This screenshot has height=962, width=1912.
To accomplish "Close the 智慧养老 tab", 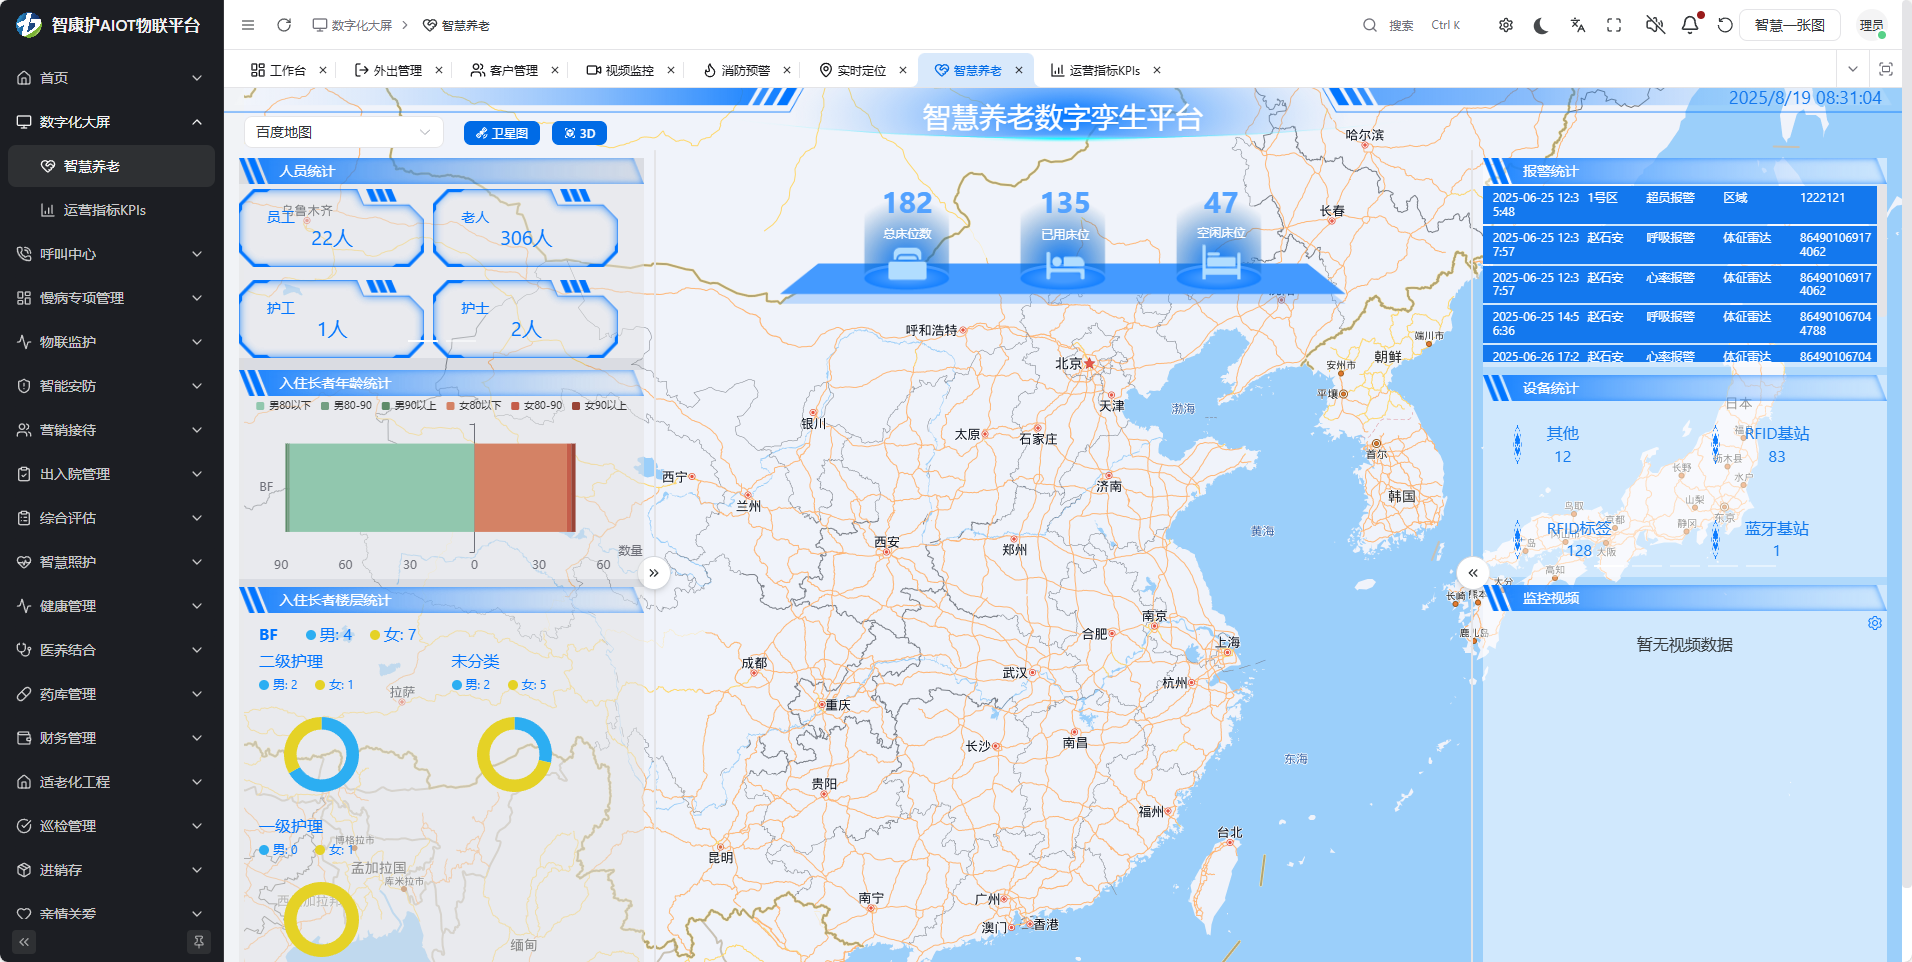I will [1019, 70].
